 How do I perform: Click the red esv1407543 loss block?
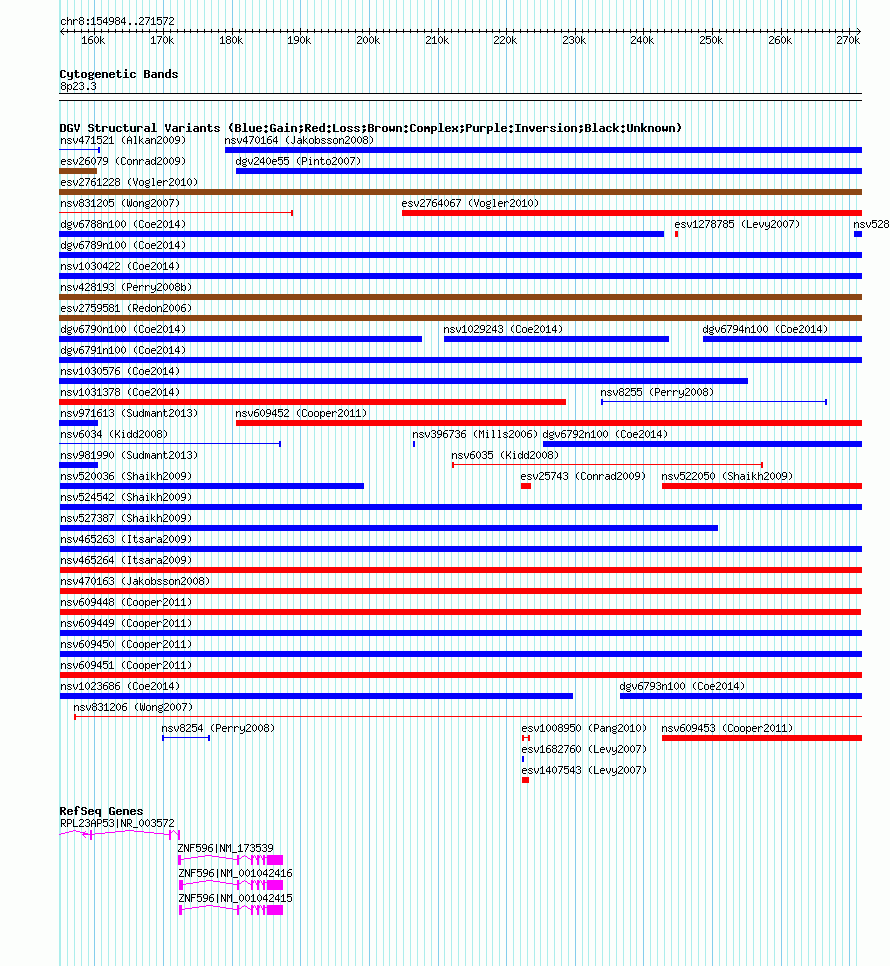(x=525, y=780)
